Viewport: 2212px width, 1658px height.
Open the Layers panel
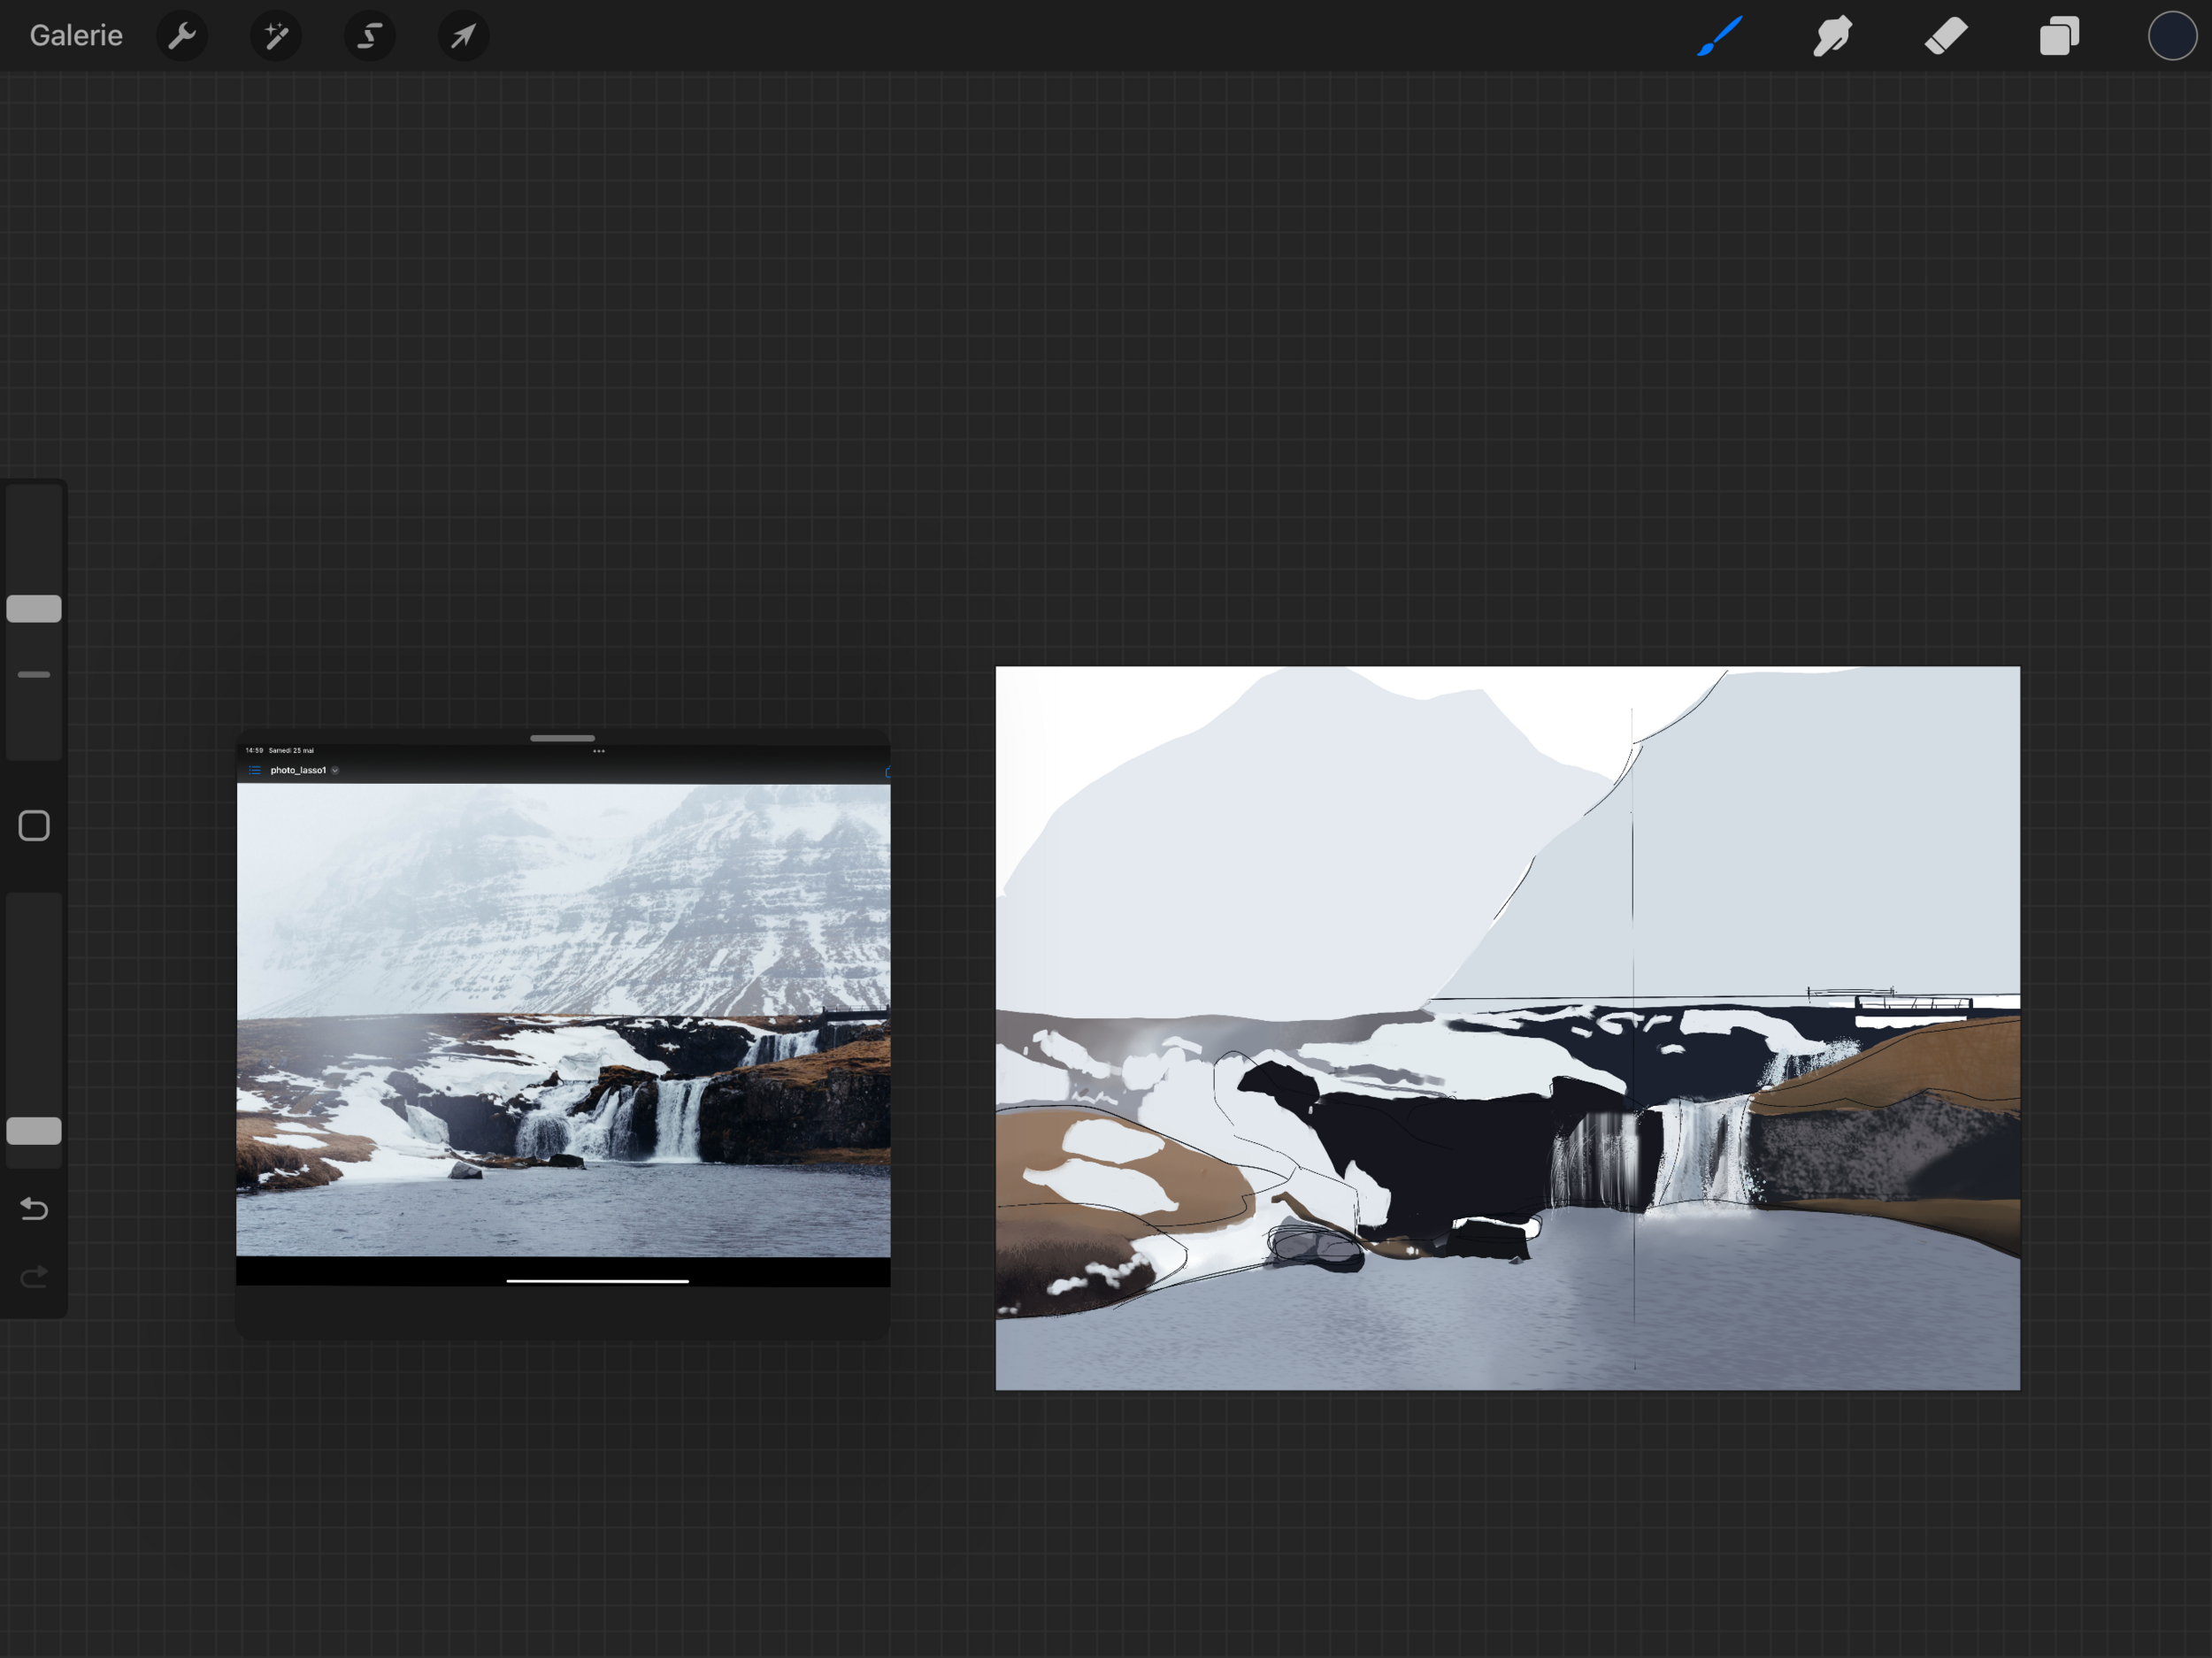[x=2059, y=37]
